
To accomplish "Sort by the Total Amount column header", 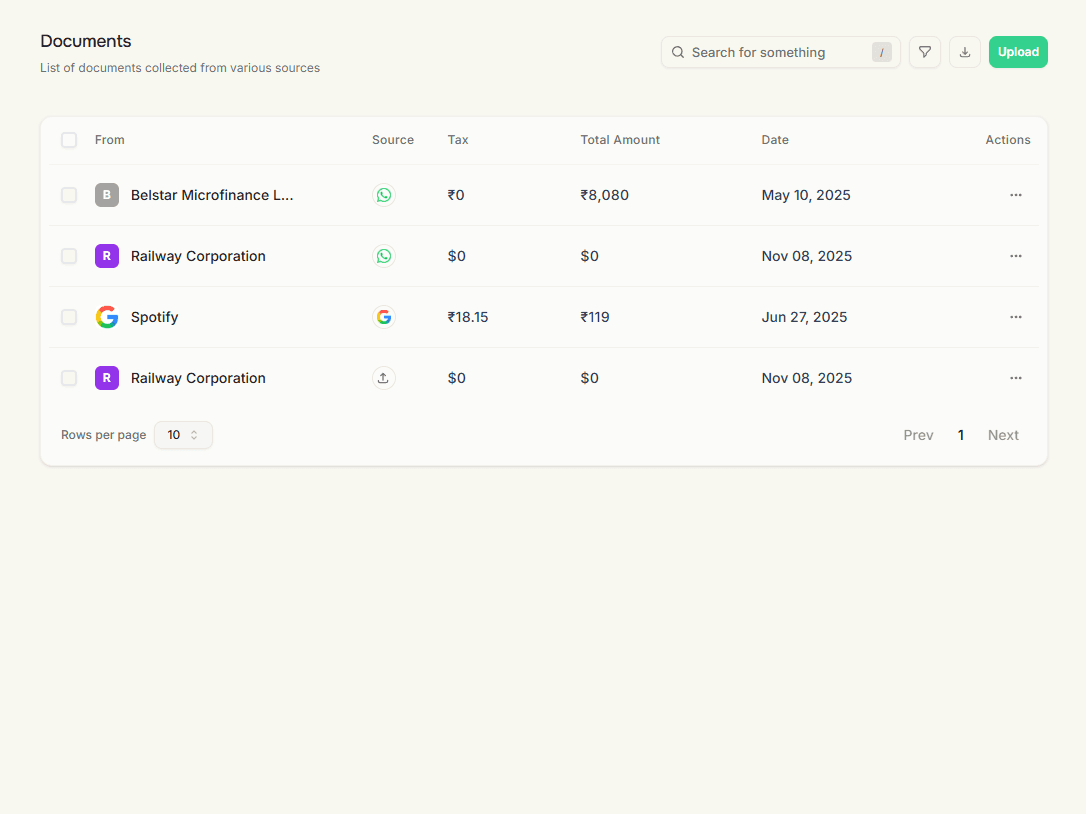I will pos(620,140).
